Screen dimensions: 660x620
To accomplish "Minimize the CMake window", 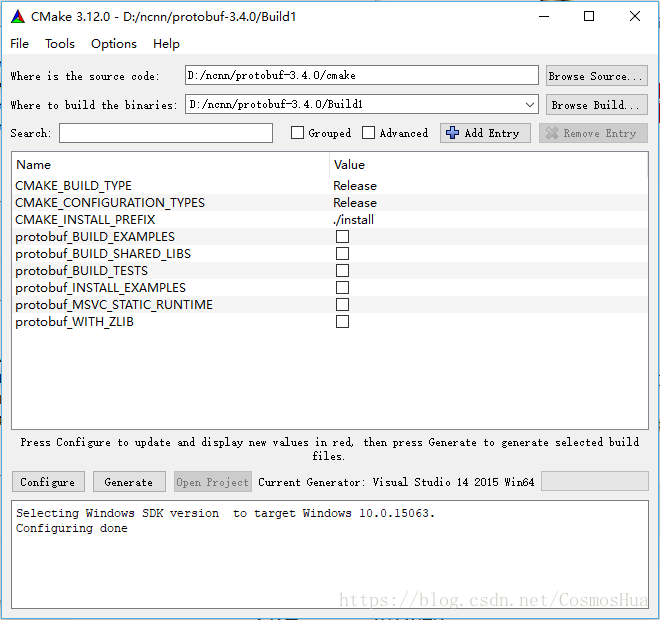I will [544, 16].
